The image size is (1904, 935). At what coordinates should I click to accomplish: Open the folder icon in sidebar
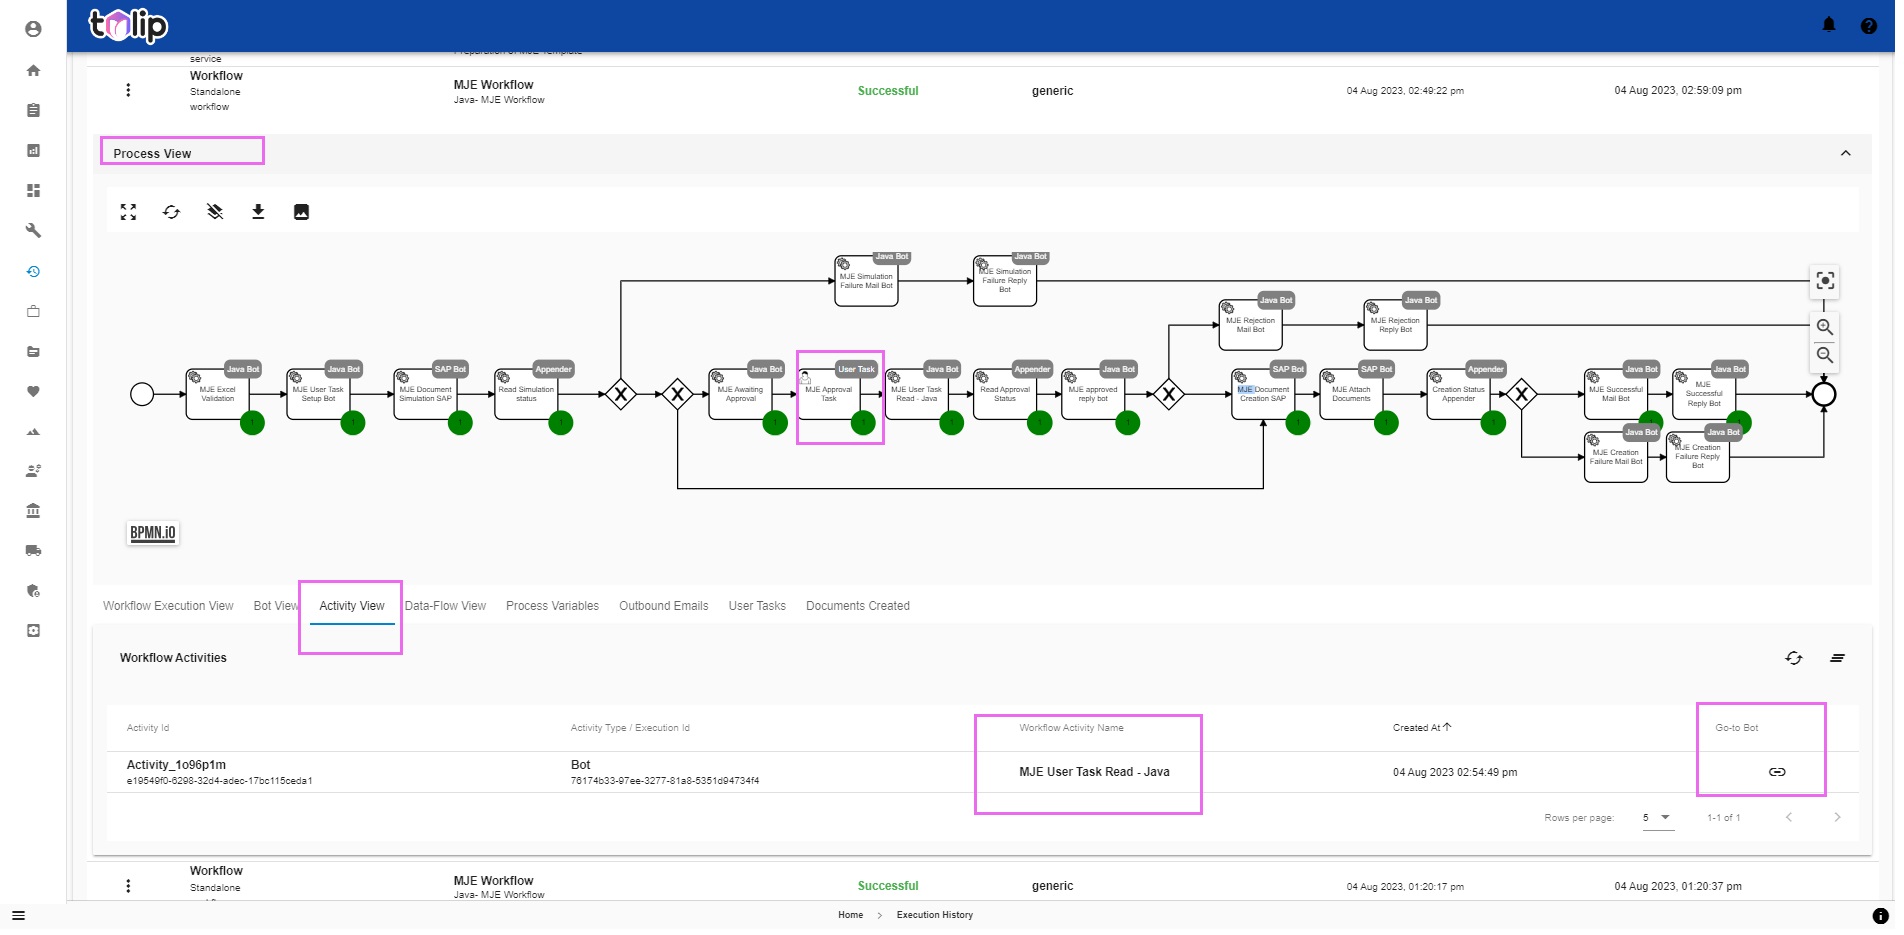33,351
